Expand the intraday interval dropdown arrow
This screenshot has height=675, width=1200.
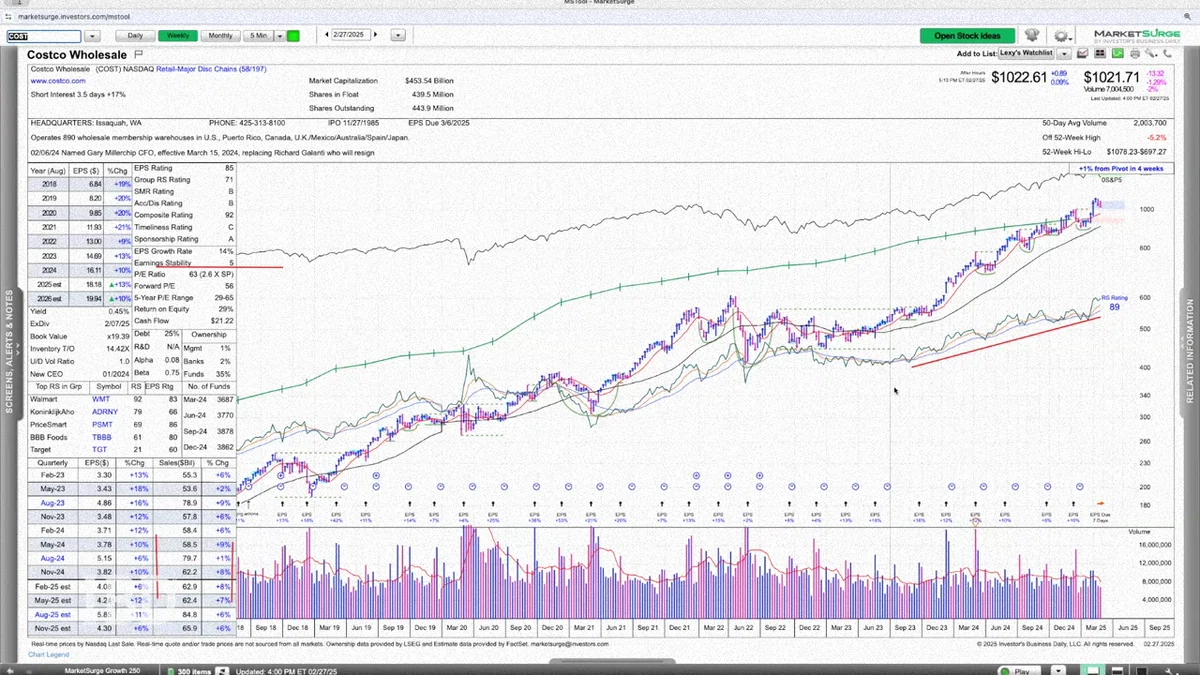click(280, 36)
